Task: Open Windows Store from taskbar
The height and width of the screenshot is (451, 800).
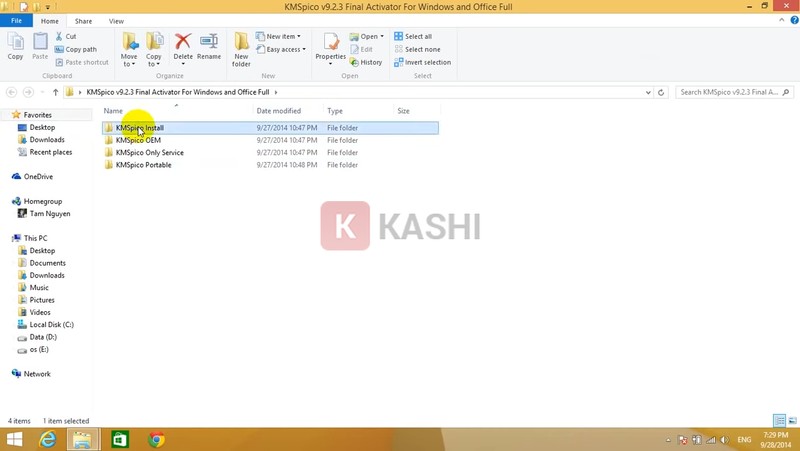Action: (x=120, y=439)
